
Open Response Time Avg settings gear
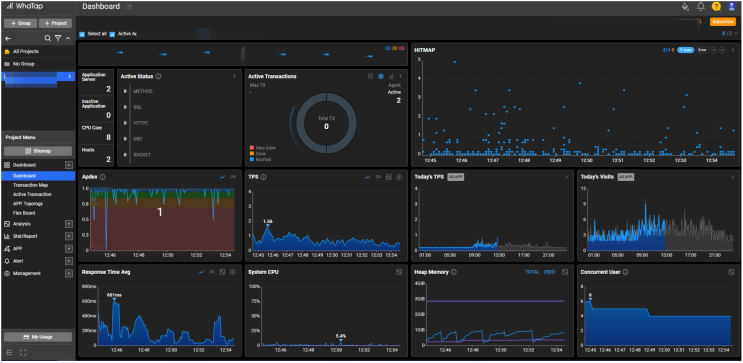tap(233, 272)
